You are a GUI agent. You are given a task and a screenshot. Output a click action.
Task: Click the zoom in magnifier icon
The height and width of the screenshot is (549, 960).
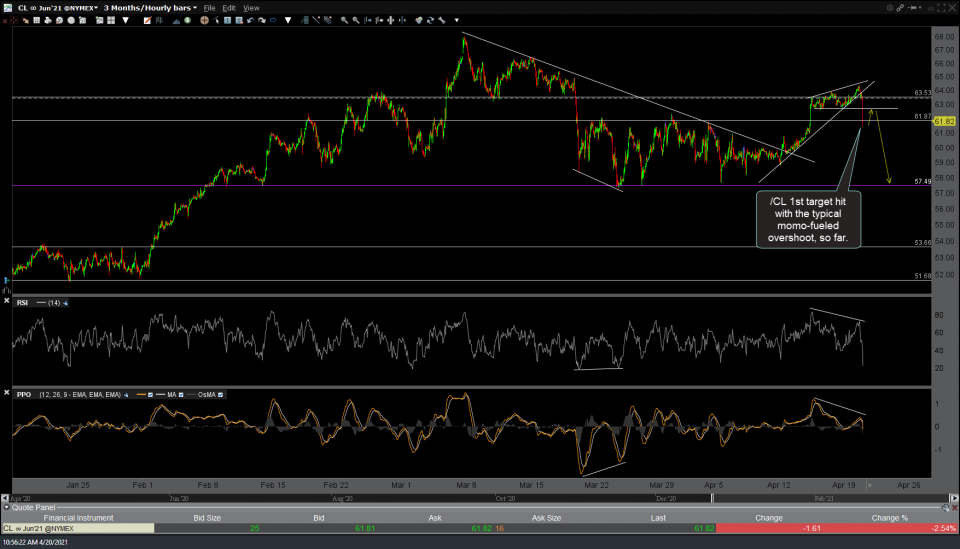point(342,19)
